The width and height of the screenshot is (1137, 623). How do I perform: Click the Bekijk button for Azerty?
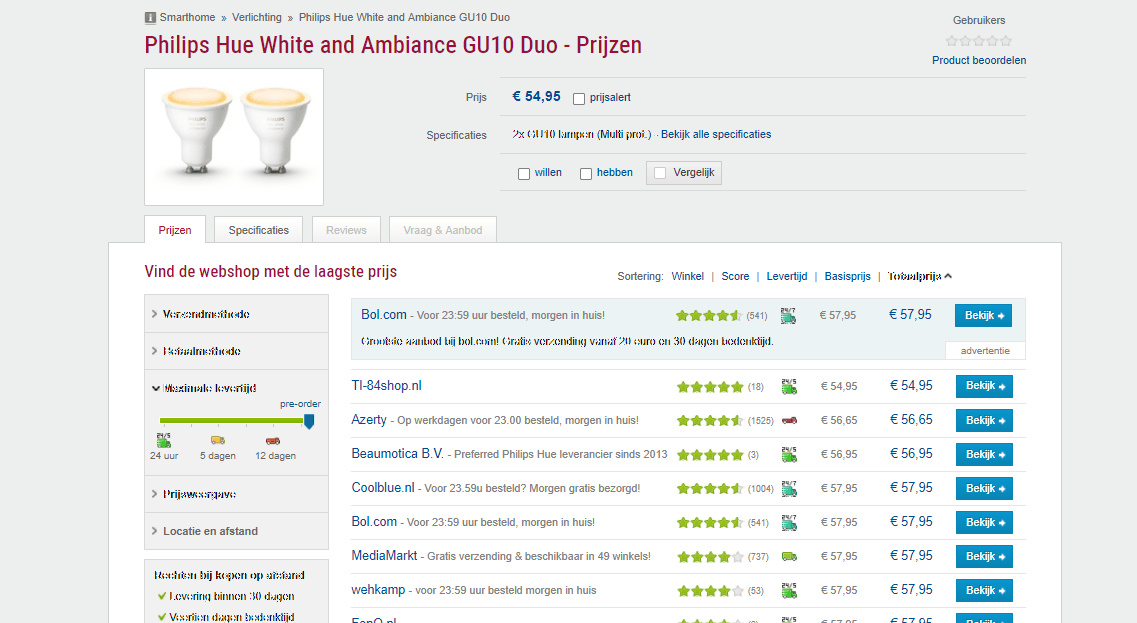[984, 420]
